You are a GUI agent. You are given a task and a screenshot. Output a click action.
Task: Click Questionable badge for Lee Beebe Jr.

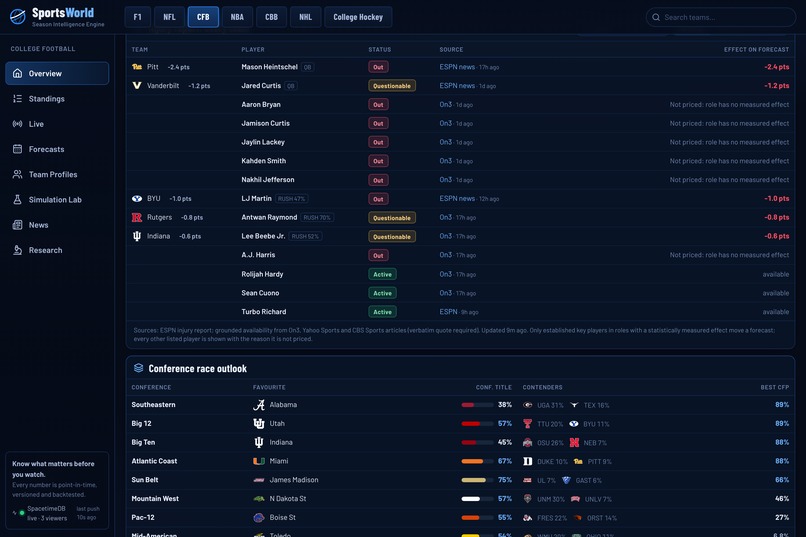[x=392, y=236]
